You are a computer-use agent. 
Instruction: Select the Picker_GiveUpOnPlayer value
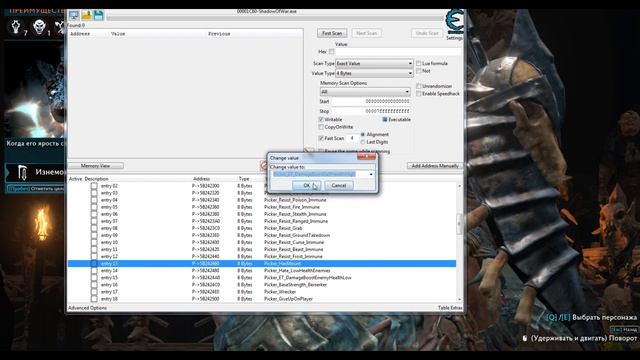(288, 299)
